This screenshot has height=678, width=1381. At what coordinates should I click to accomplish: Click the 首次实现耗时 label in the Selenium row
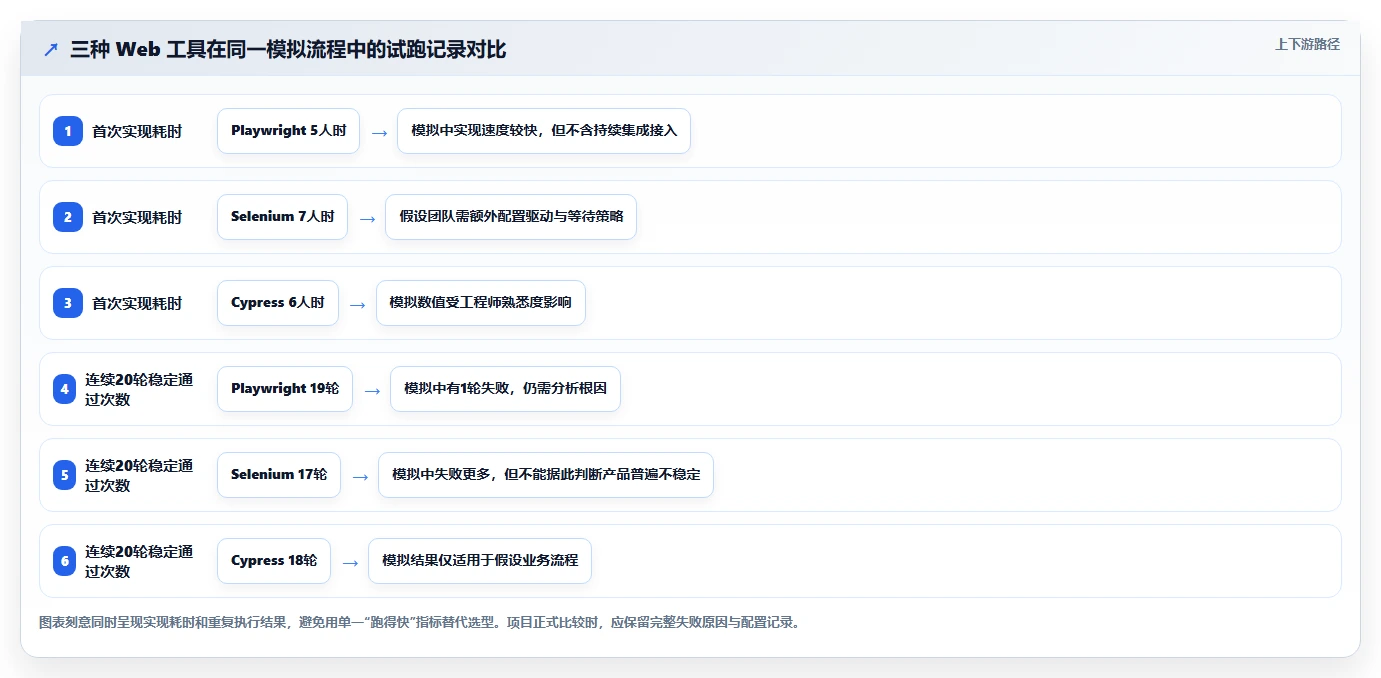[137, 218]
